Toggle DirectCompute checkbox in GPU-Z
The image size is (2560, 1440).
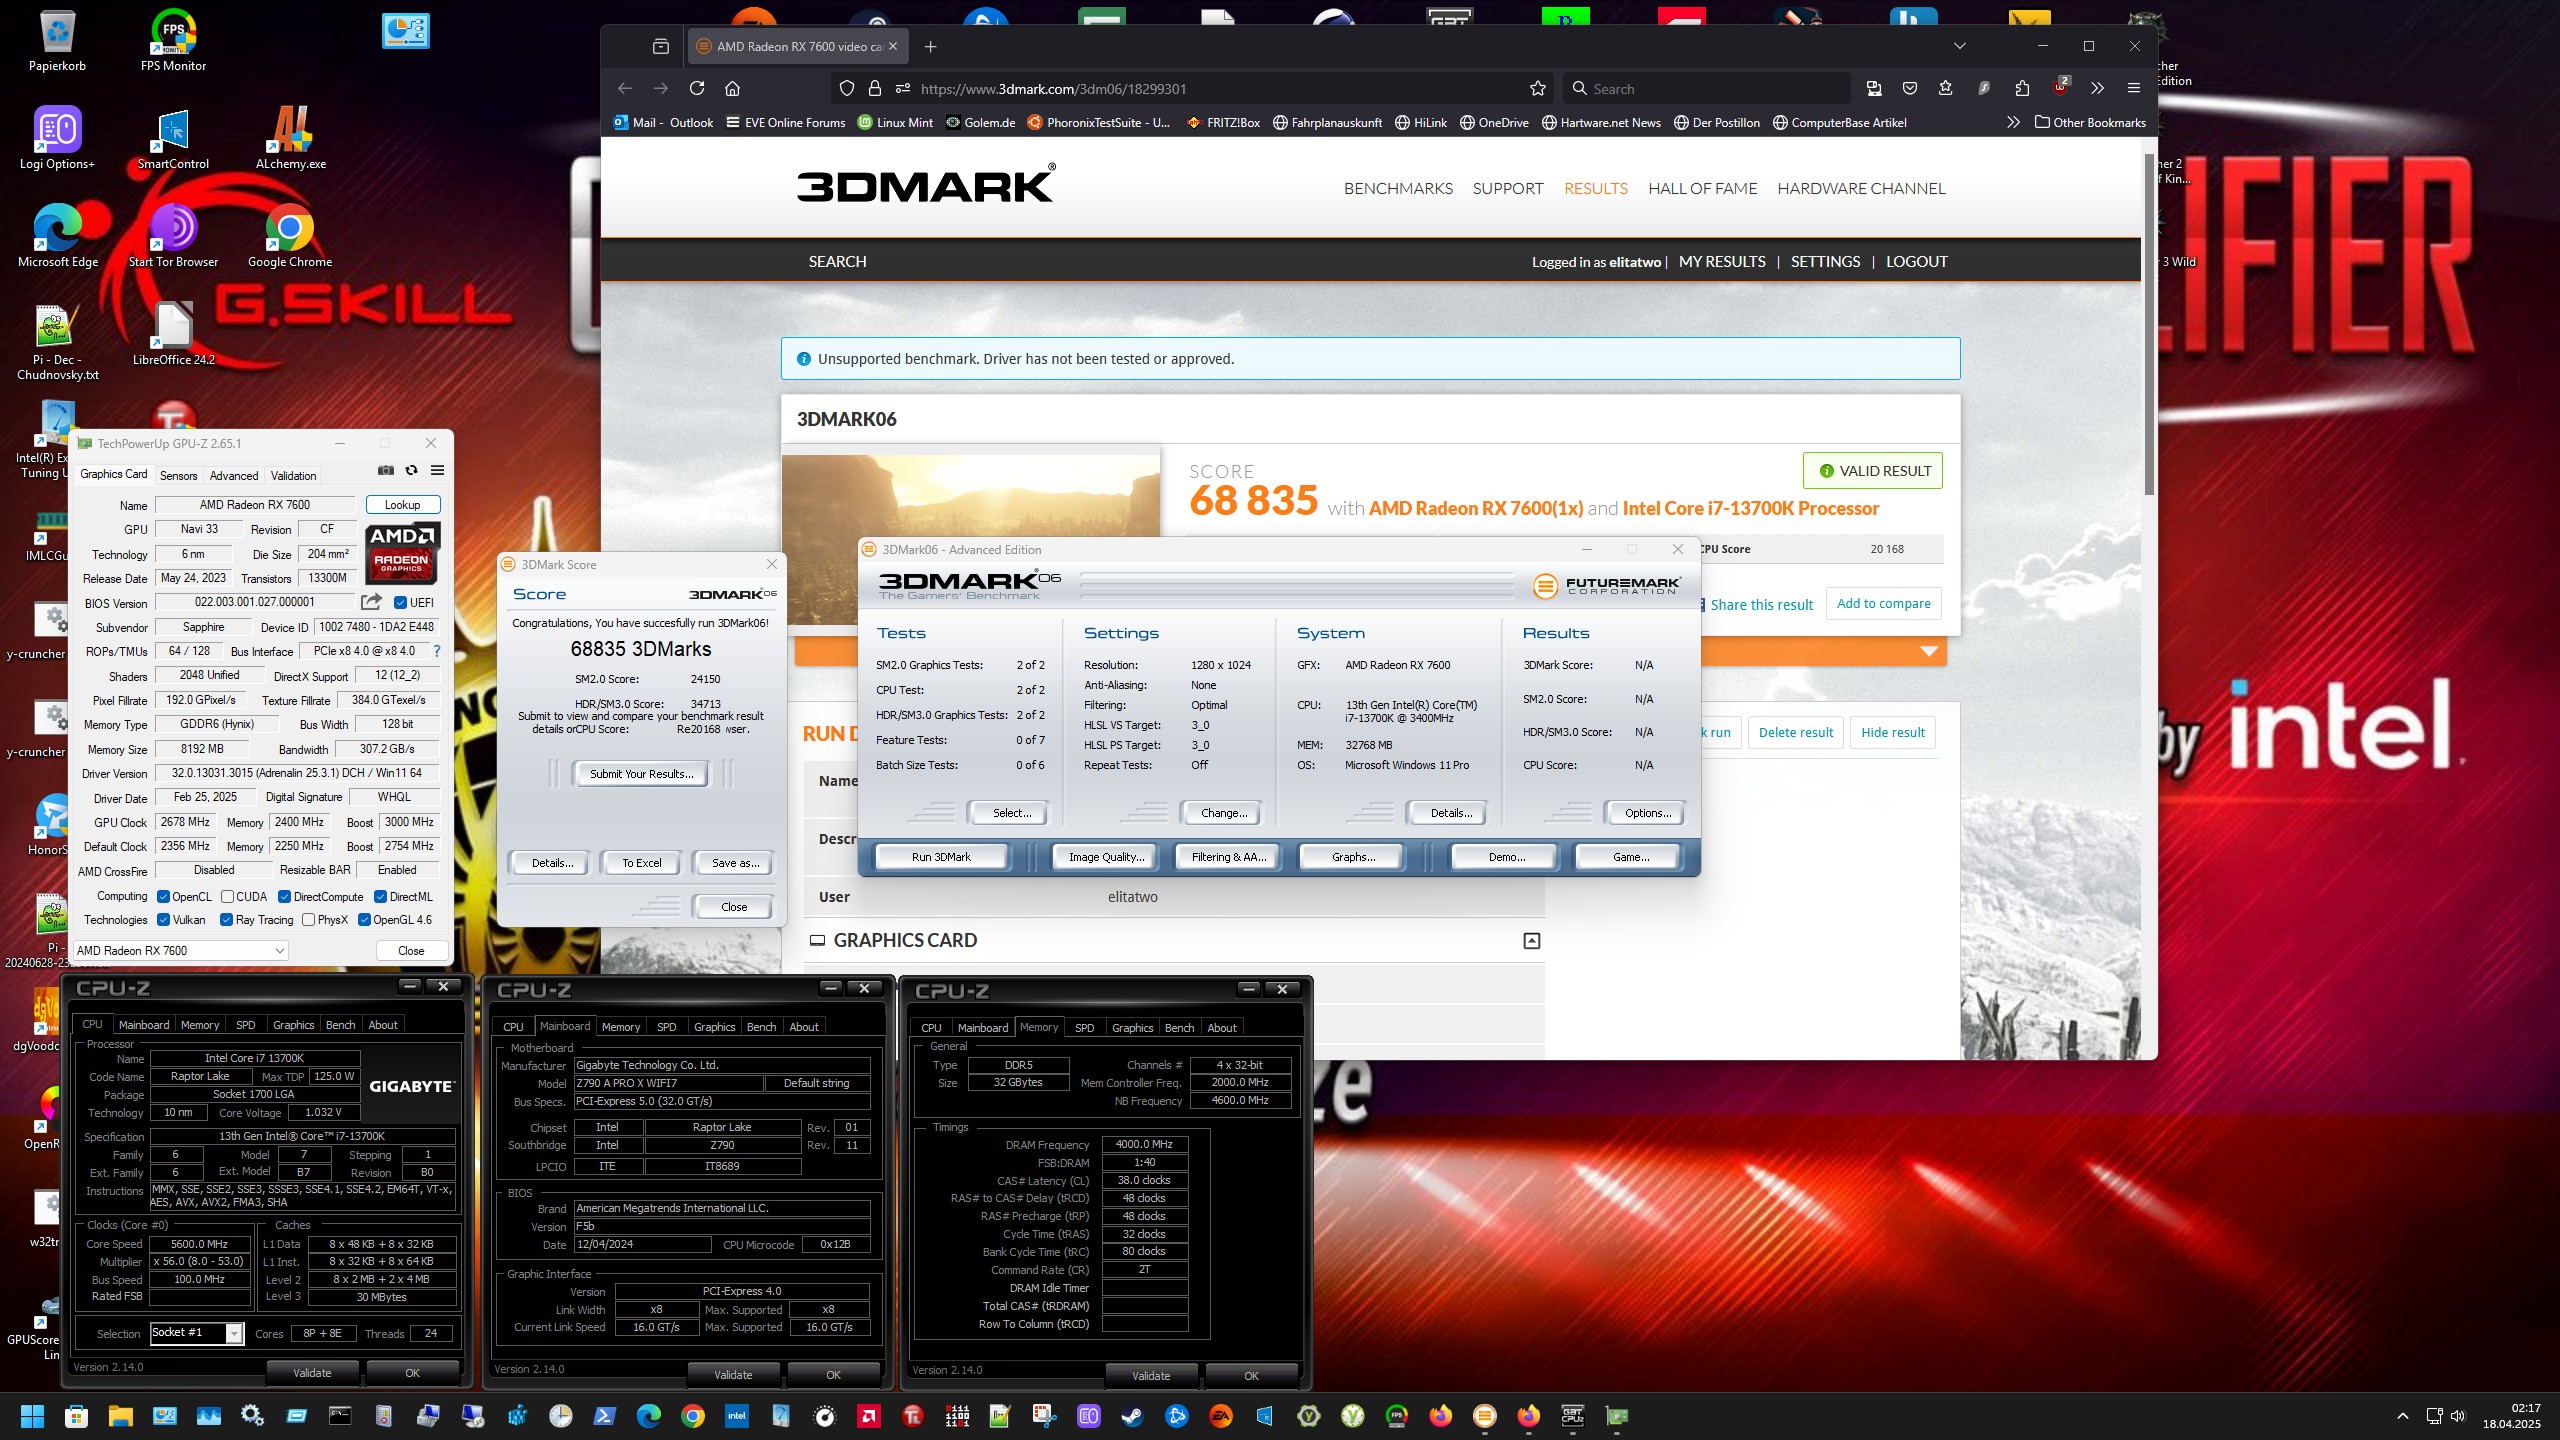[x=284, y=896]
